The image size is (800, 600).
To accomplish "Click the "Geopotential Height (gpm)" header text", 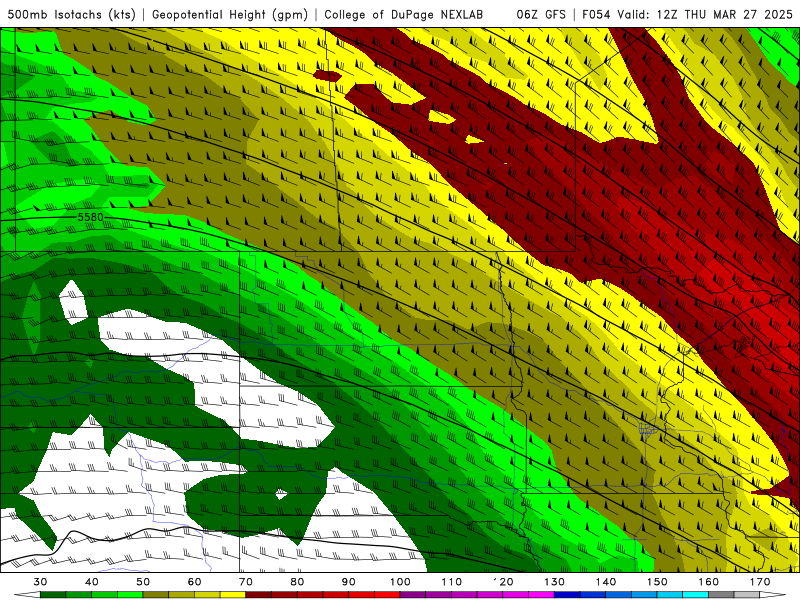I will (230, 14).
